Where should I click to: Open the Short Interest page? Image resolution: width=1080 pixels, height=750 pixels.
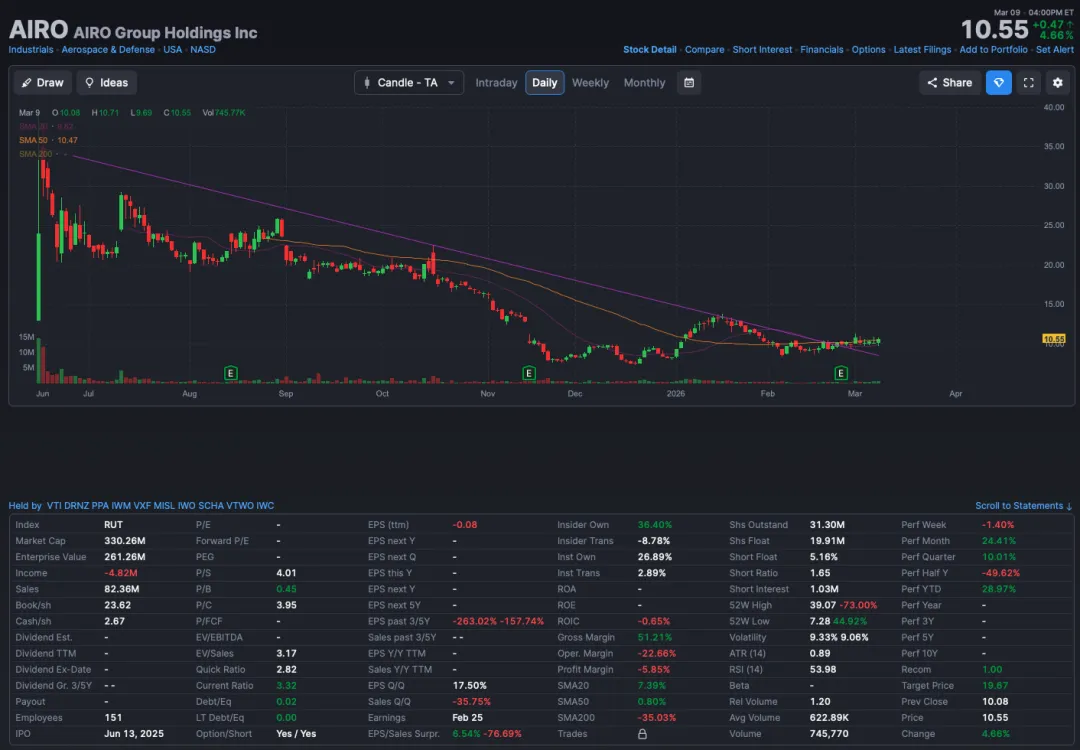point(762,50)
